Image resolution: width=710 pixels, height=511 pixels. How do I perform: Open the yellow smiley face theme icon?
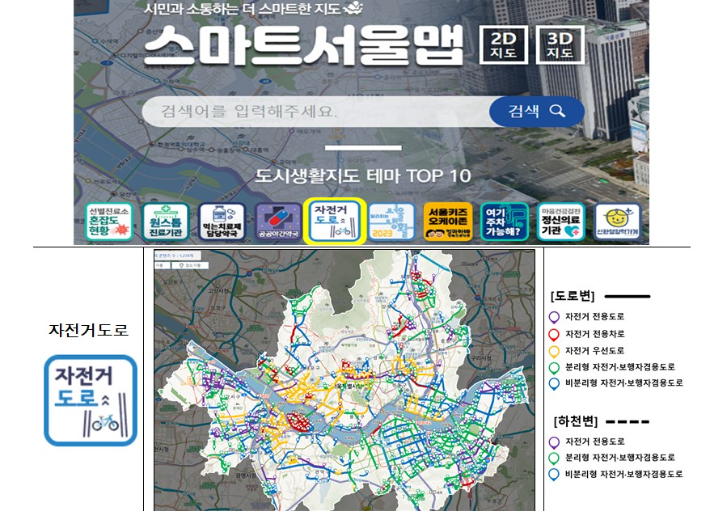click(617, 221)
